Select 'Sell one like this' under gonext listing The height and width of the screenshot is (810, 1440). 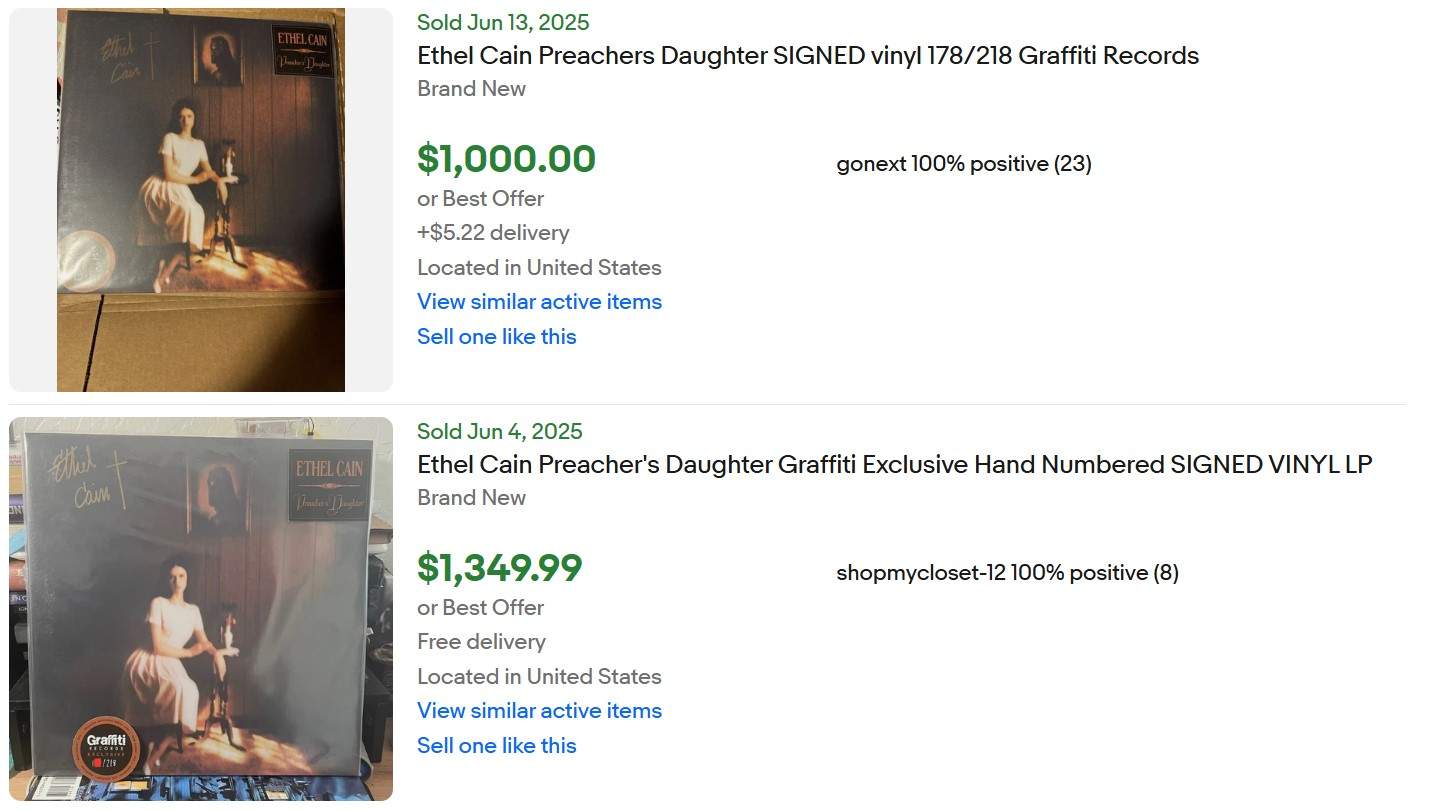point(497,337)
